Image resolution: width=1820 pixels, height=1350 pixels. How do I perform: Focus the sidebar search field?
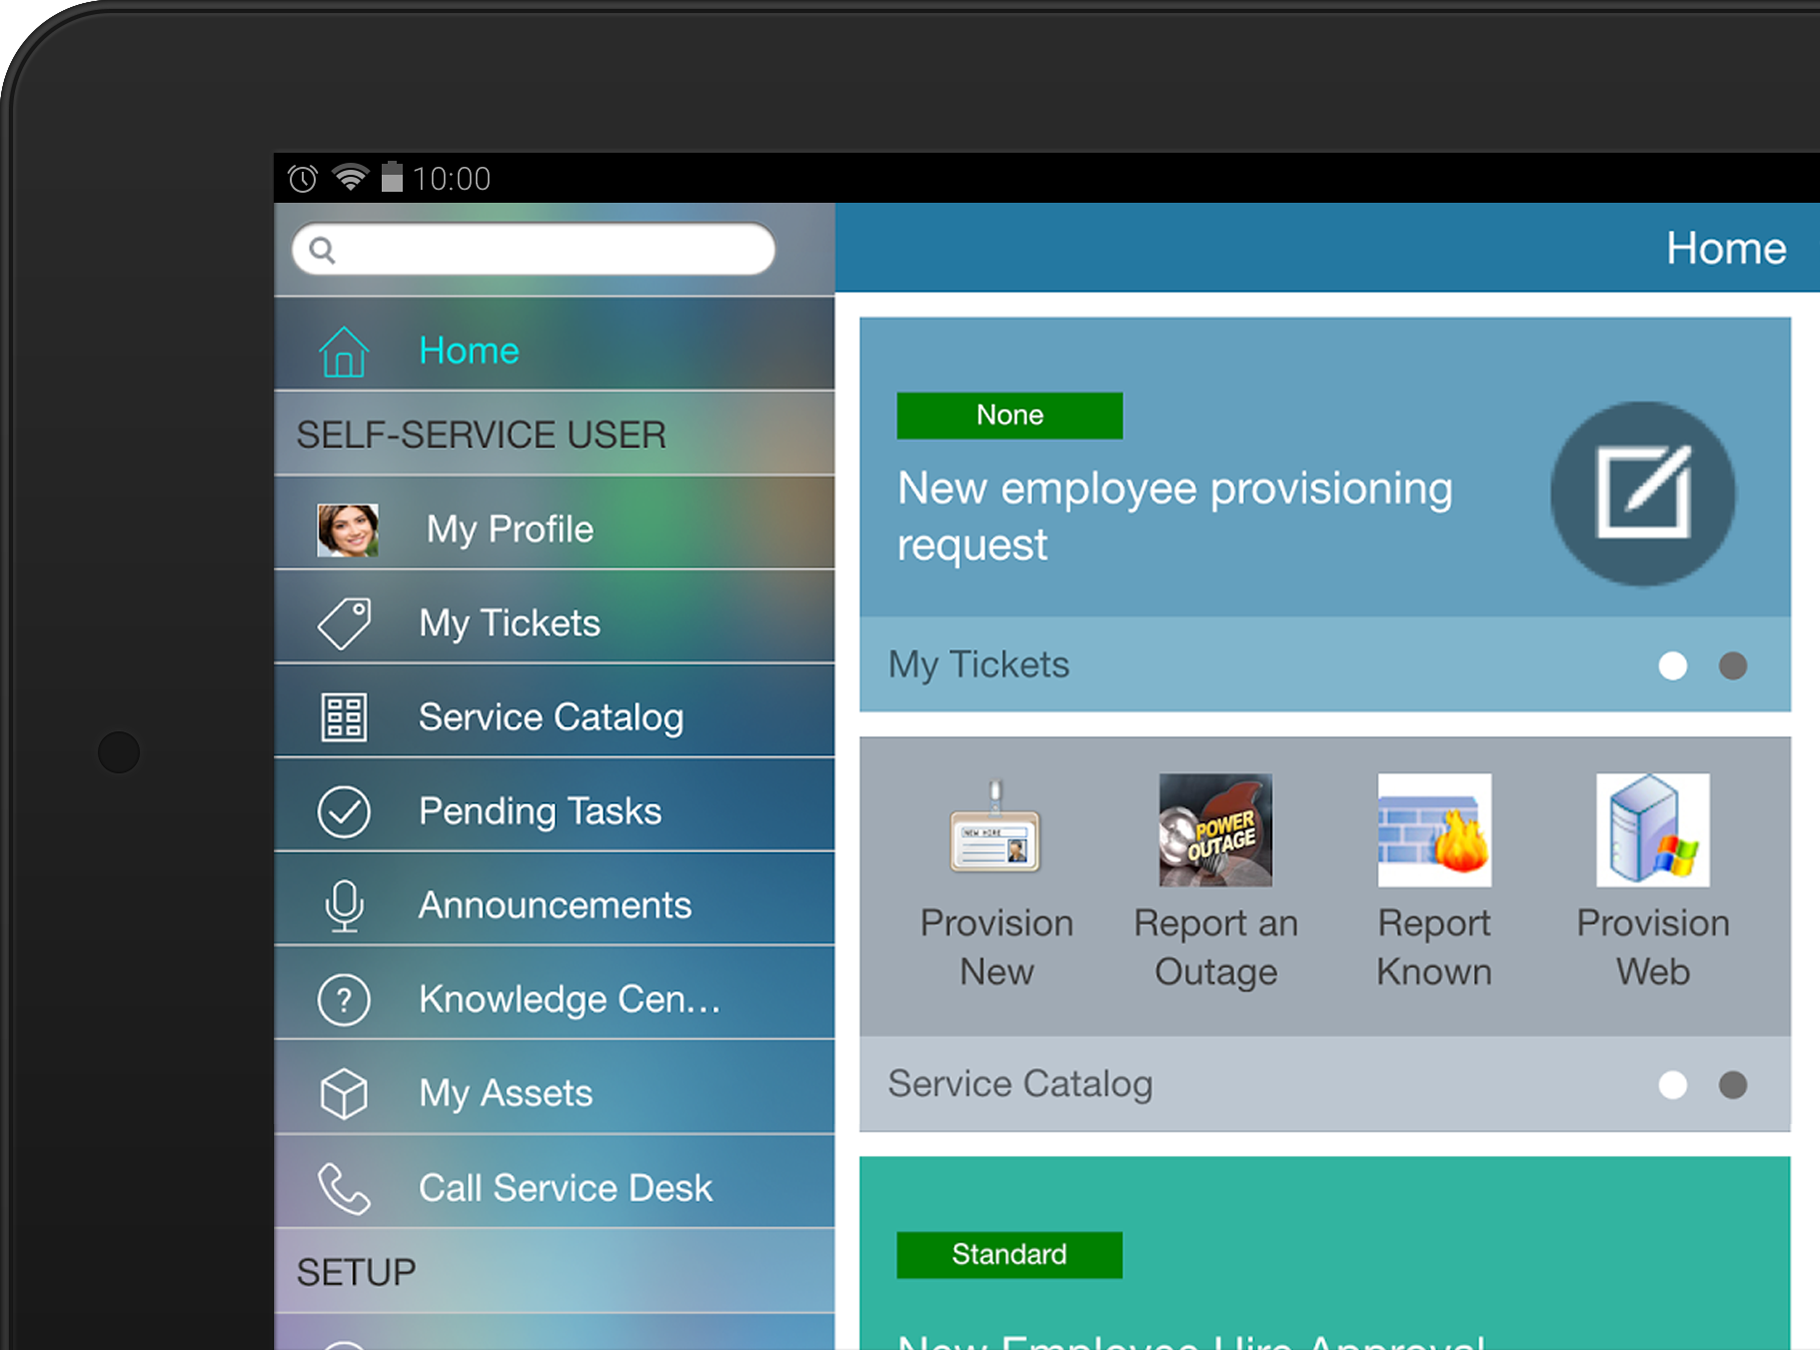tap(534, 249)
